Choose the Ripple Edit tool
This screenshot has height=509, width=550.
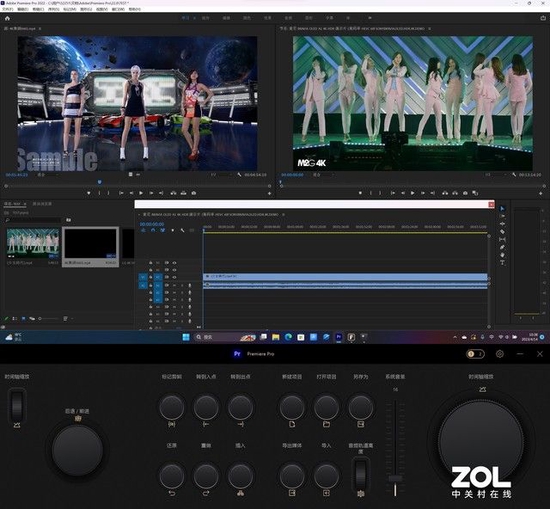(x=502, y=224)
